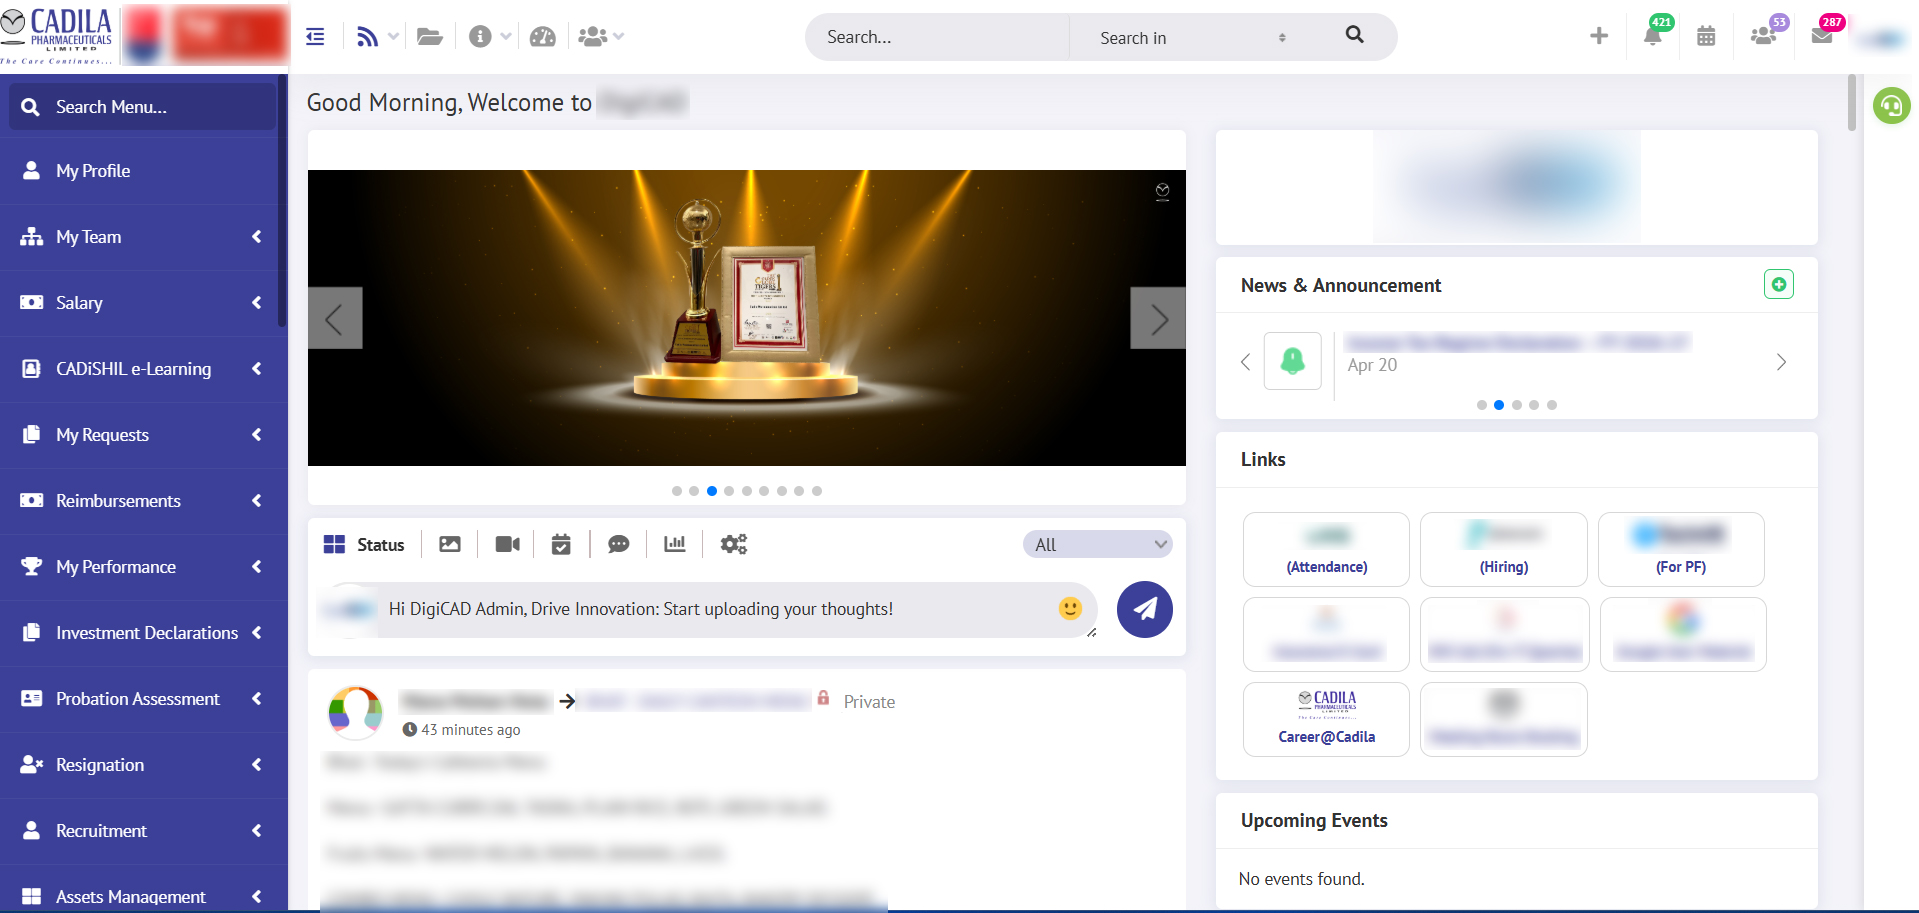Open the RSS feed icon in top toolbar
The image size is (1919, 913).
367,37
